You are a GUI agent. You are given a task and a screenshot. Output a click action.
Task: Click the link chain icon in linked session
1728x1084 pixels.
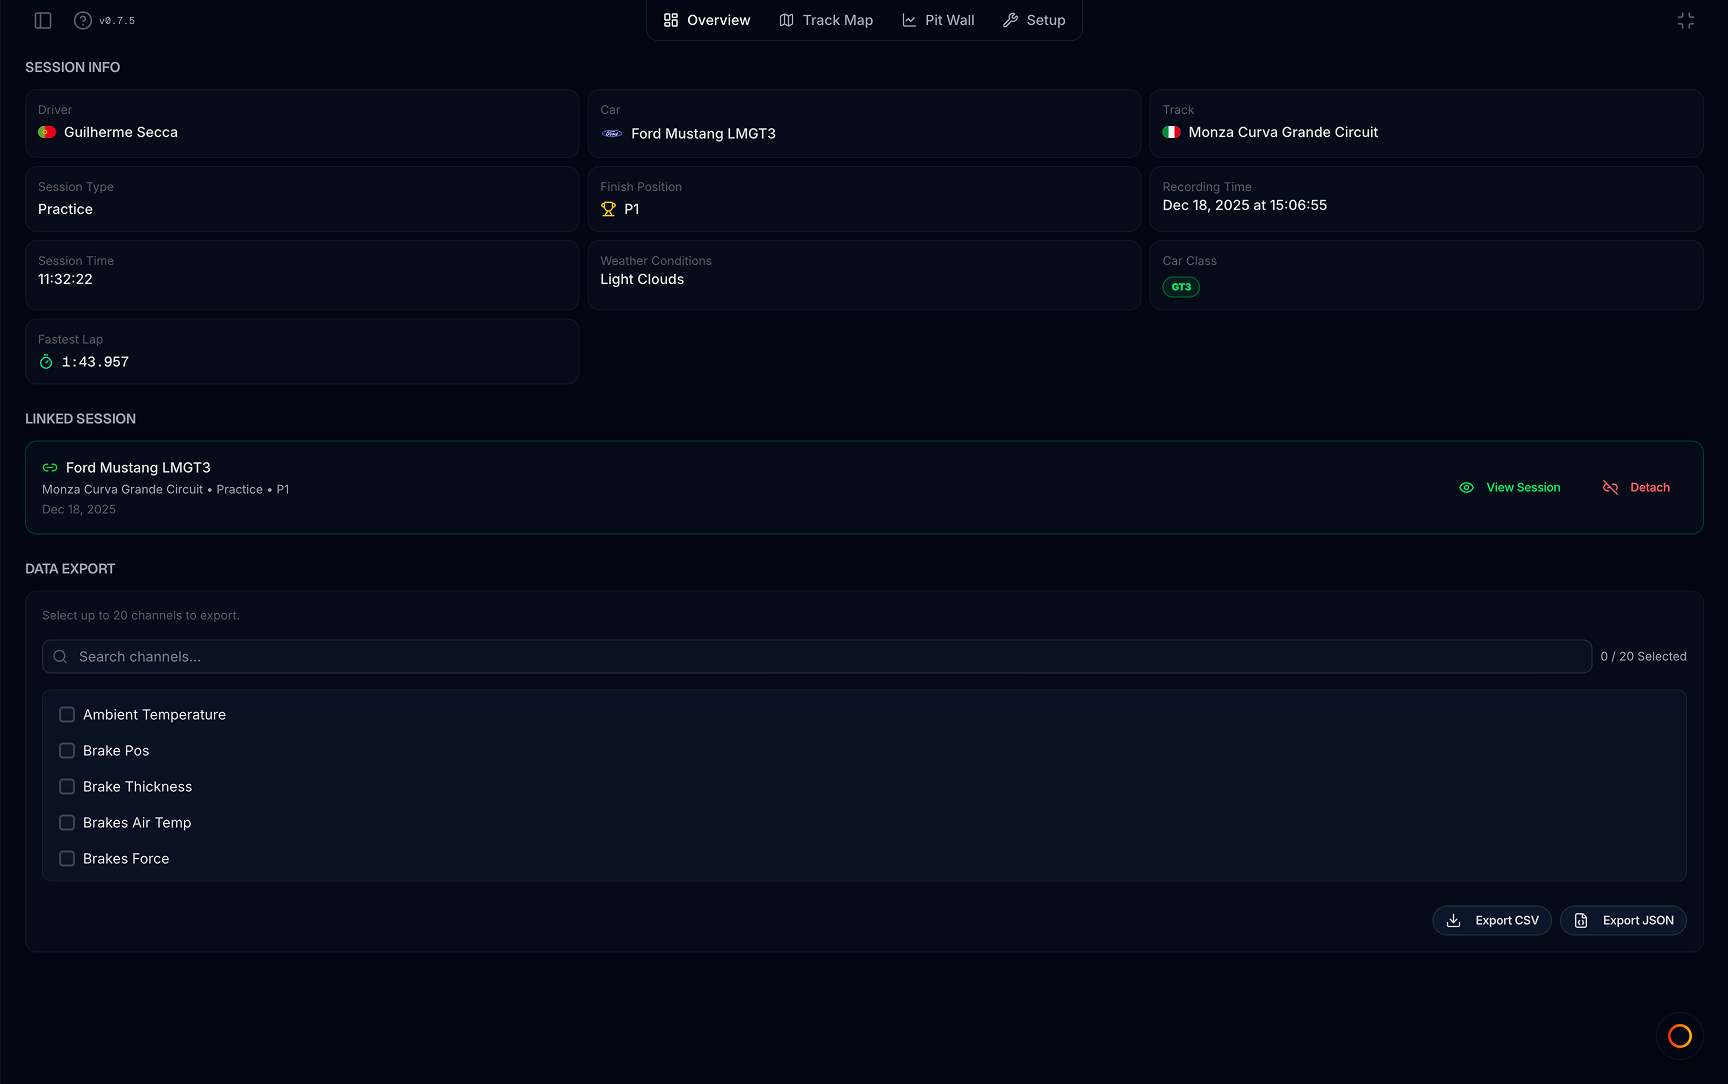pos(50,467)
